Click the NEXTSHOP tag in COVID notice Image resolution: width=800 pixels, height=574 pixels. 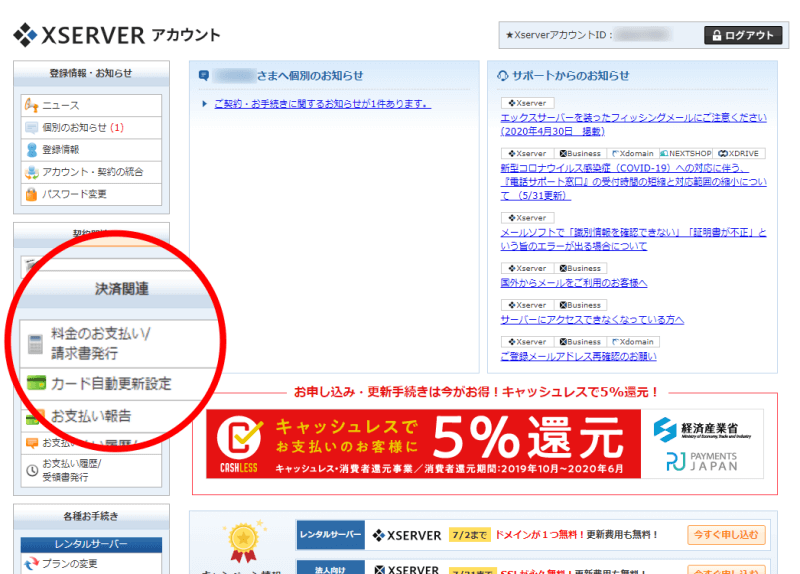(686, 154)
